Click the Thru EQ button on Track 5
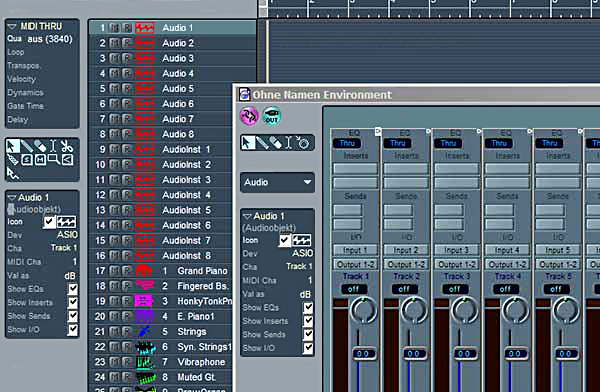The height and width of the screenshot is (392, 600). point(549,143)
